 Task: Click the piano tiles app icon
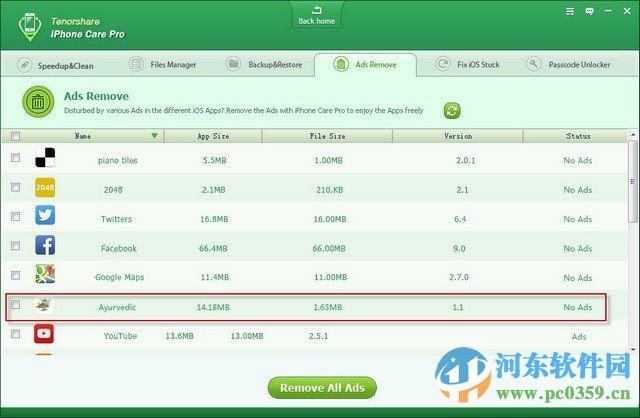pyautogui.click(x=45, y=158)
